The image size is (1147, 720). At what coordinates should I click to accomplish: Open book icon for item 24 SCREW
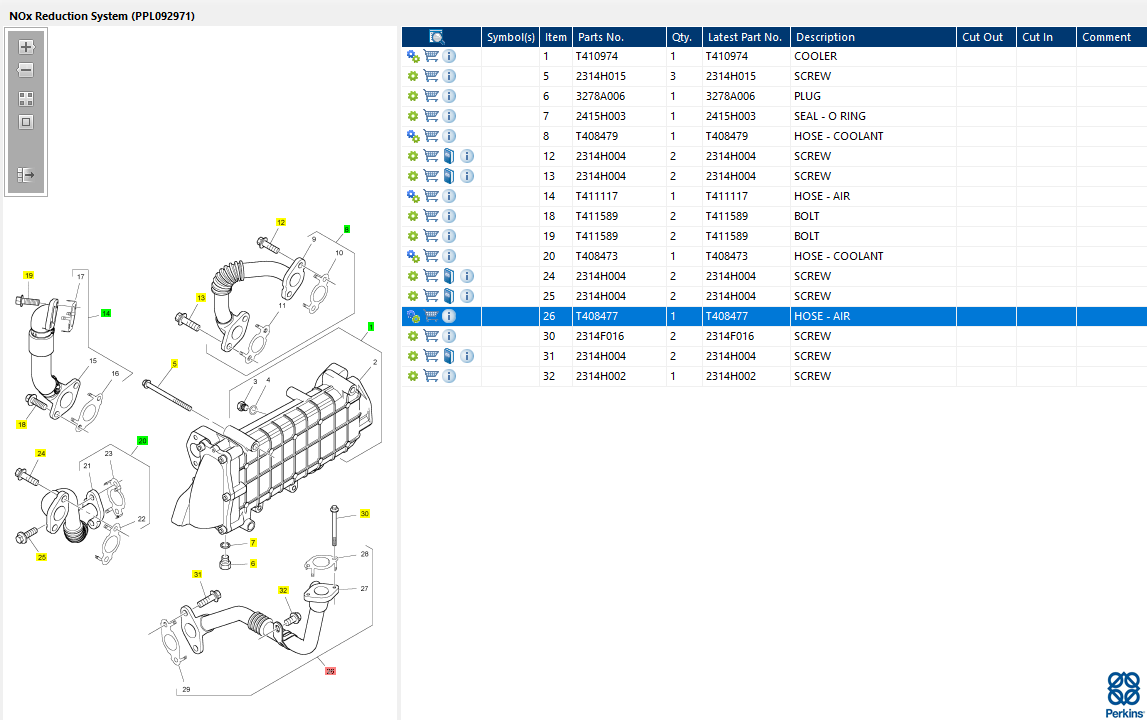(449, 276)
